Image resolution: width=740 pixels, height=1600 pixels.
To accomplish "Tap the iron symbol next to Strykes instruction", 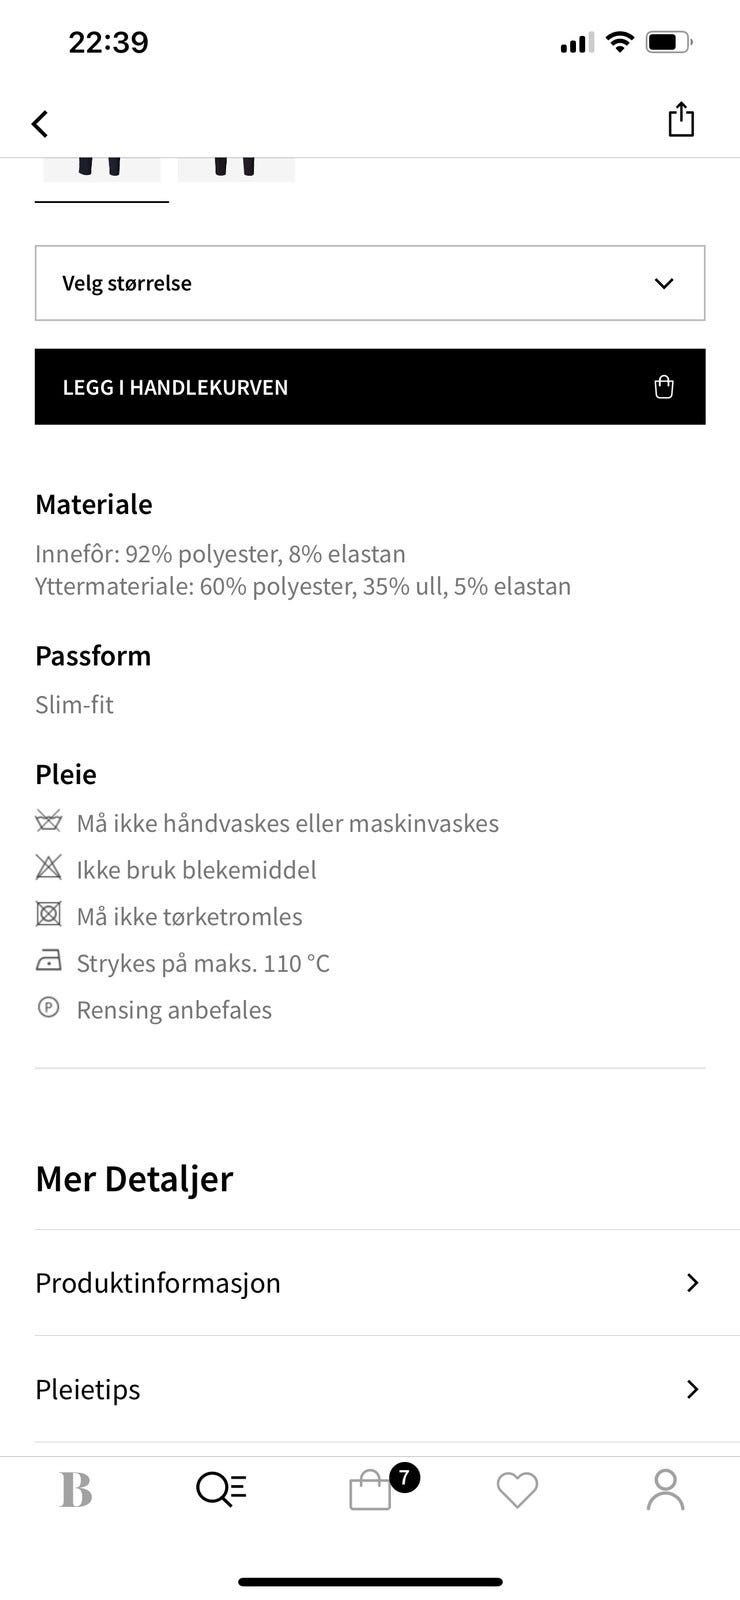I will tap(48, 960).
